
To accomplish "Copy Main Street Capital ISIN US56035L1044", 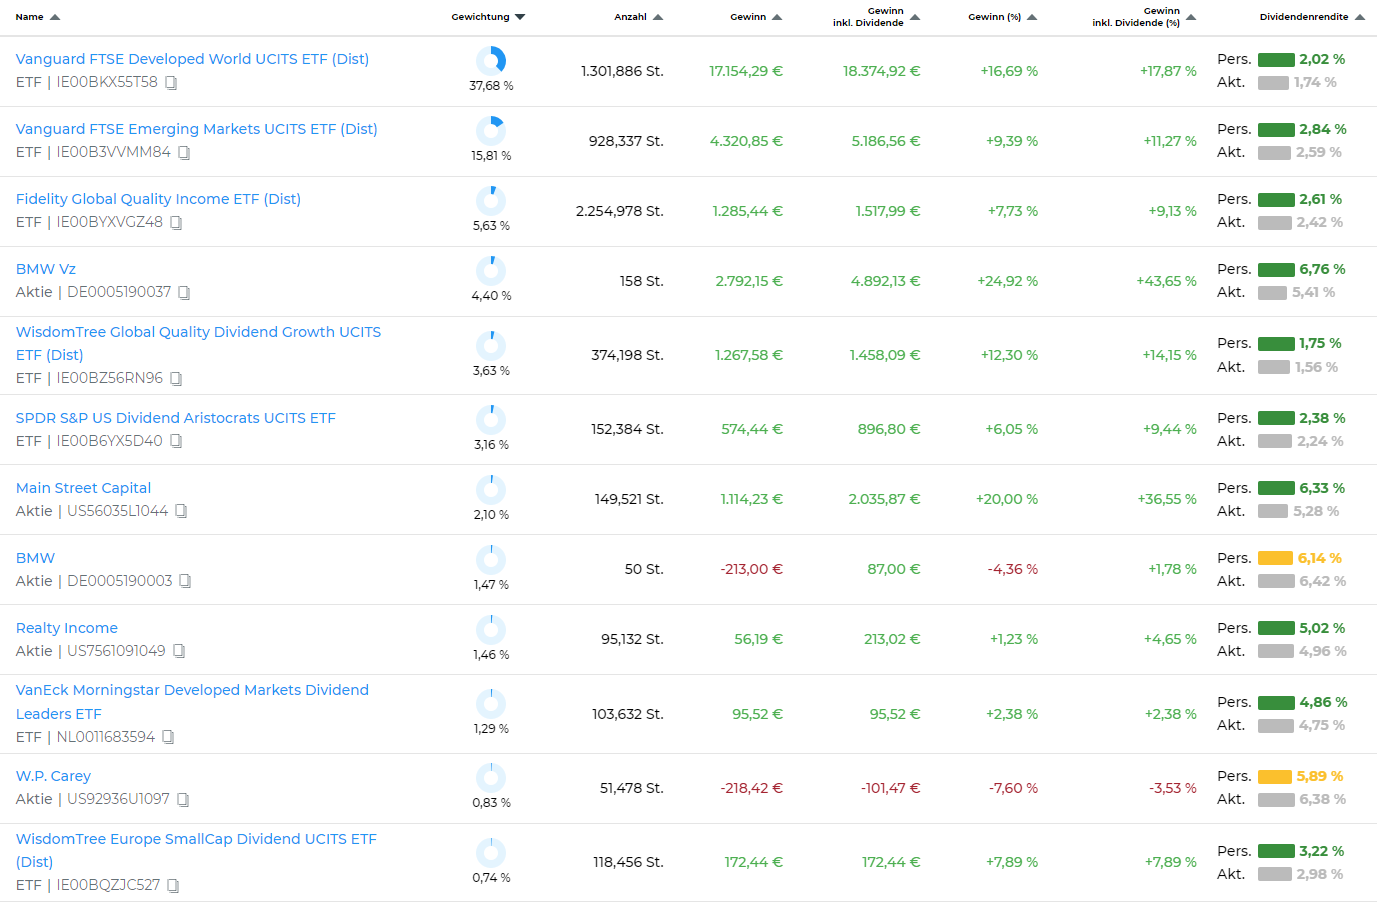I will coord(181,511).
